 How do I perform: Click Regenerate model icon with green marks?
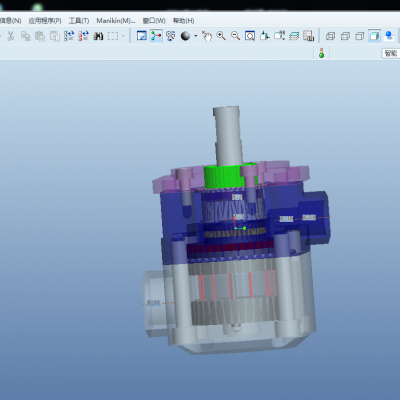coord(69,36)
